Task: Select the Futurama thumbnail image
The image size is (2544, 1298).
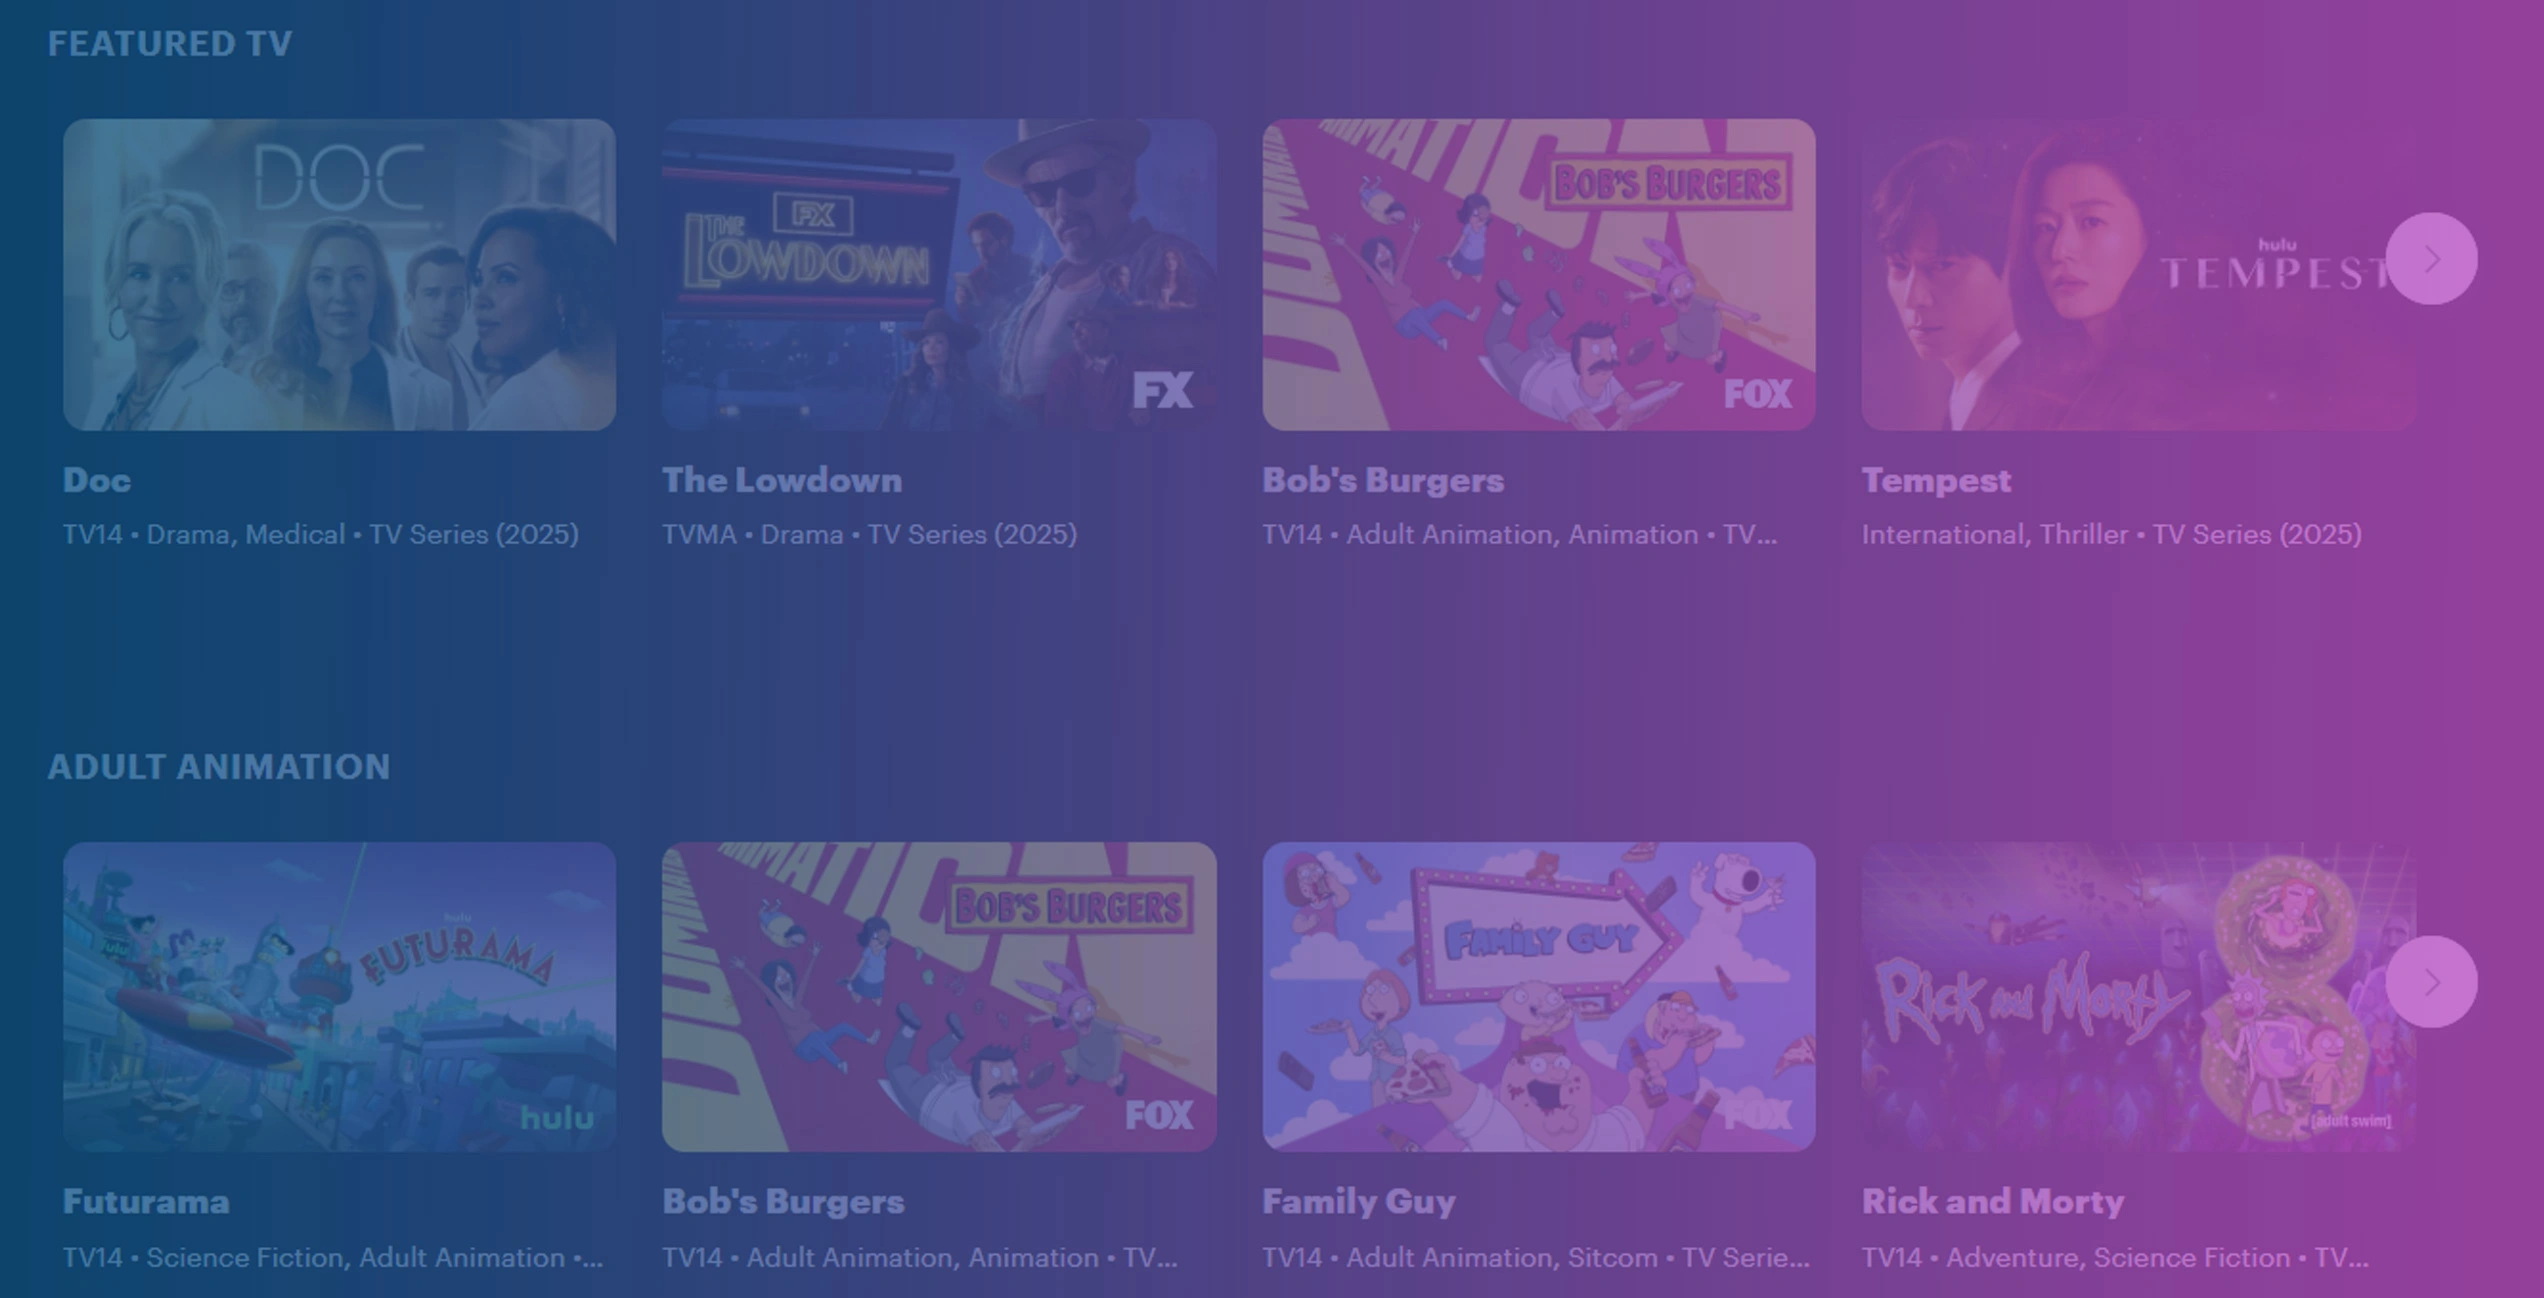Action: pyautogui.click(x=339, y=997)
